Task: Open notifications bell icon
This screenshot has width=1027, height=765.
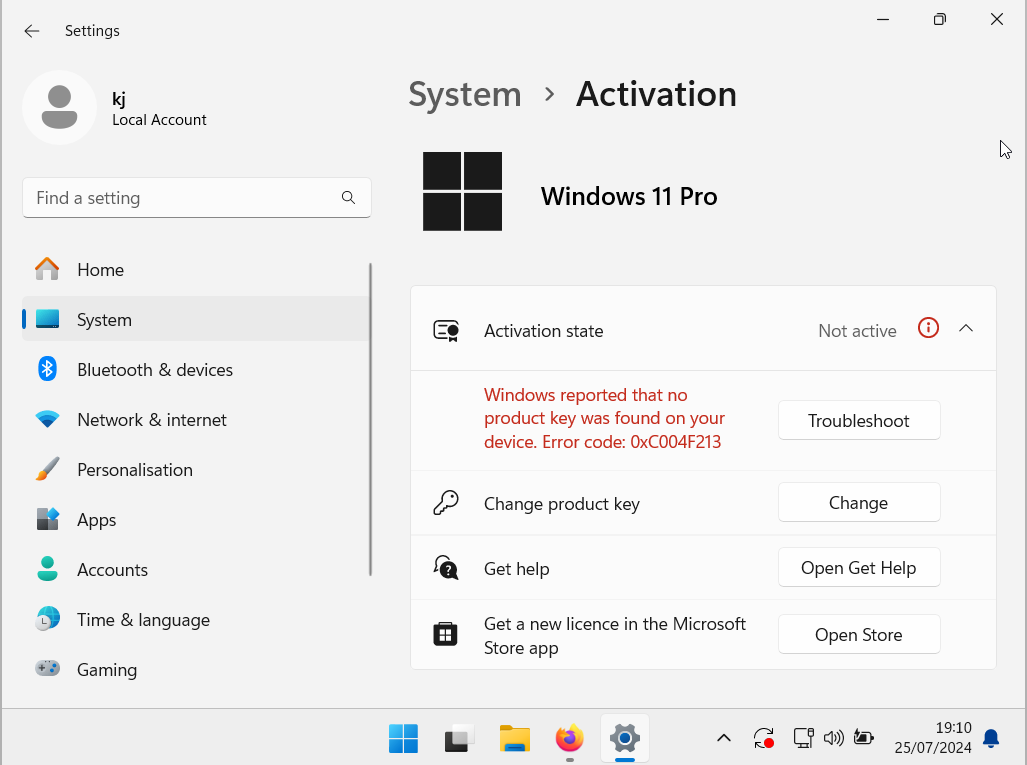Action: click(x=991, y=738)
